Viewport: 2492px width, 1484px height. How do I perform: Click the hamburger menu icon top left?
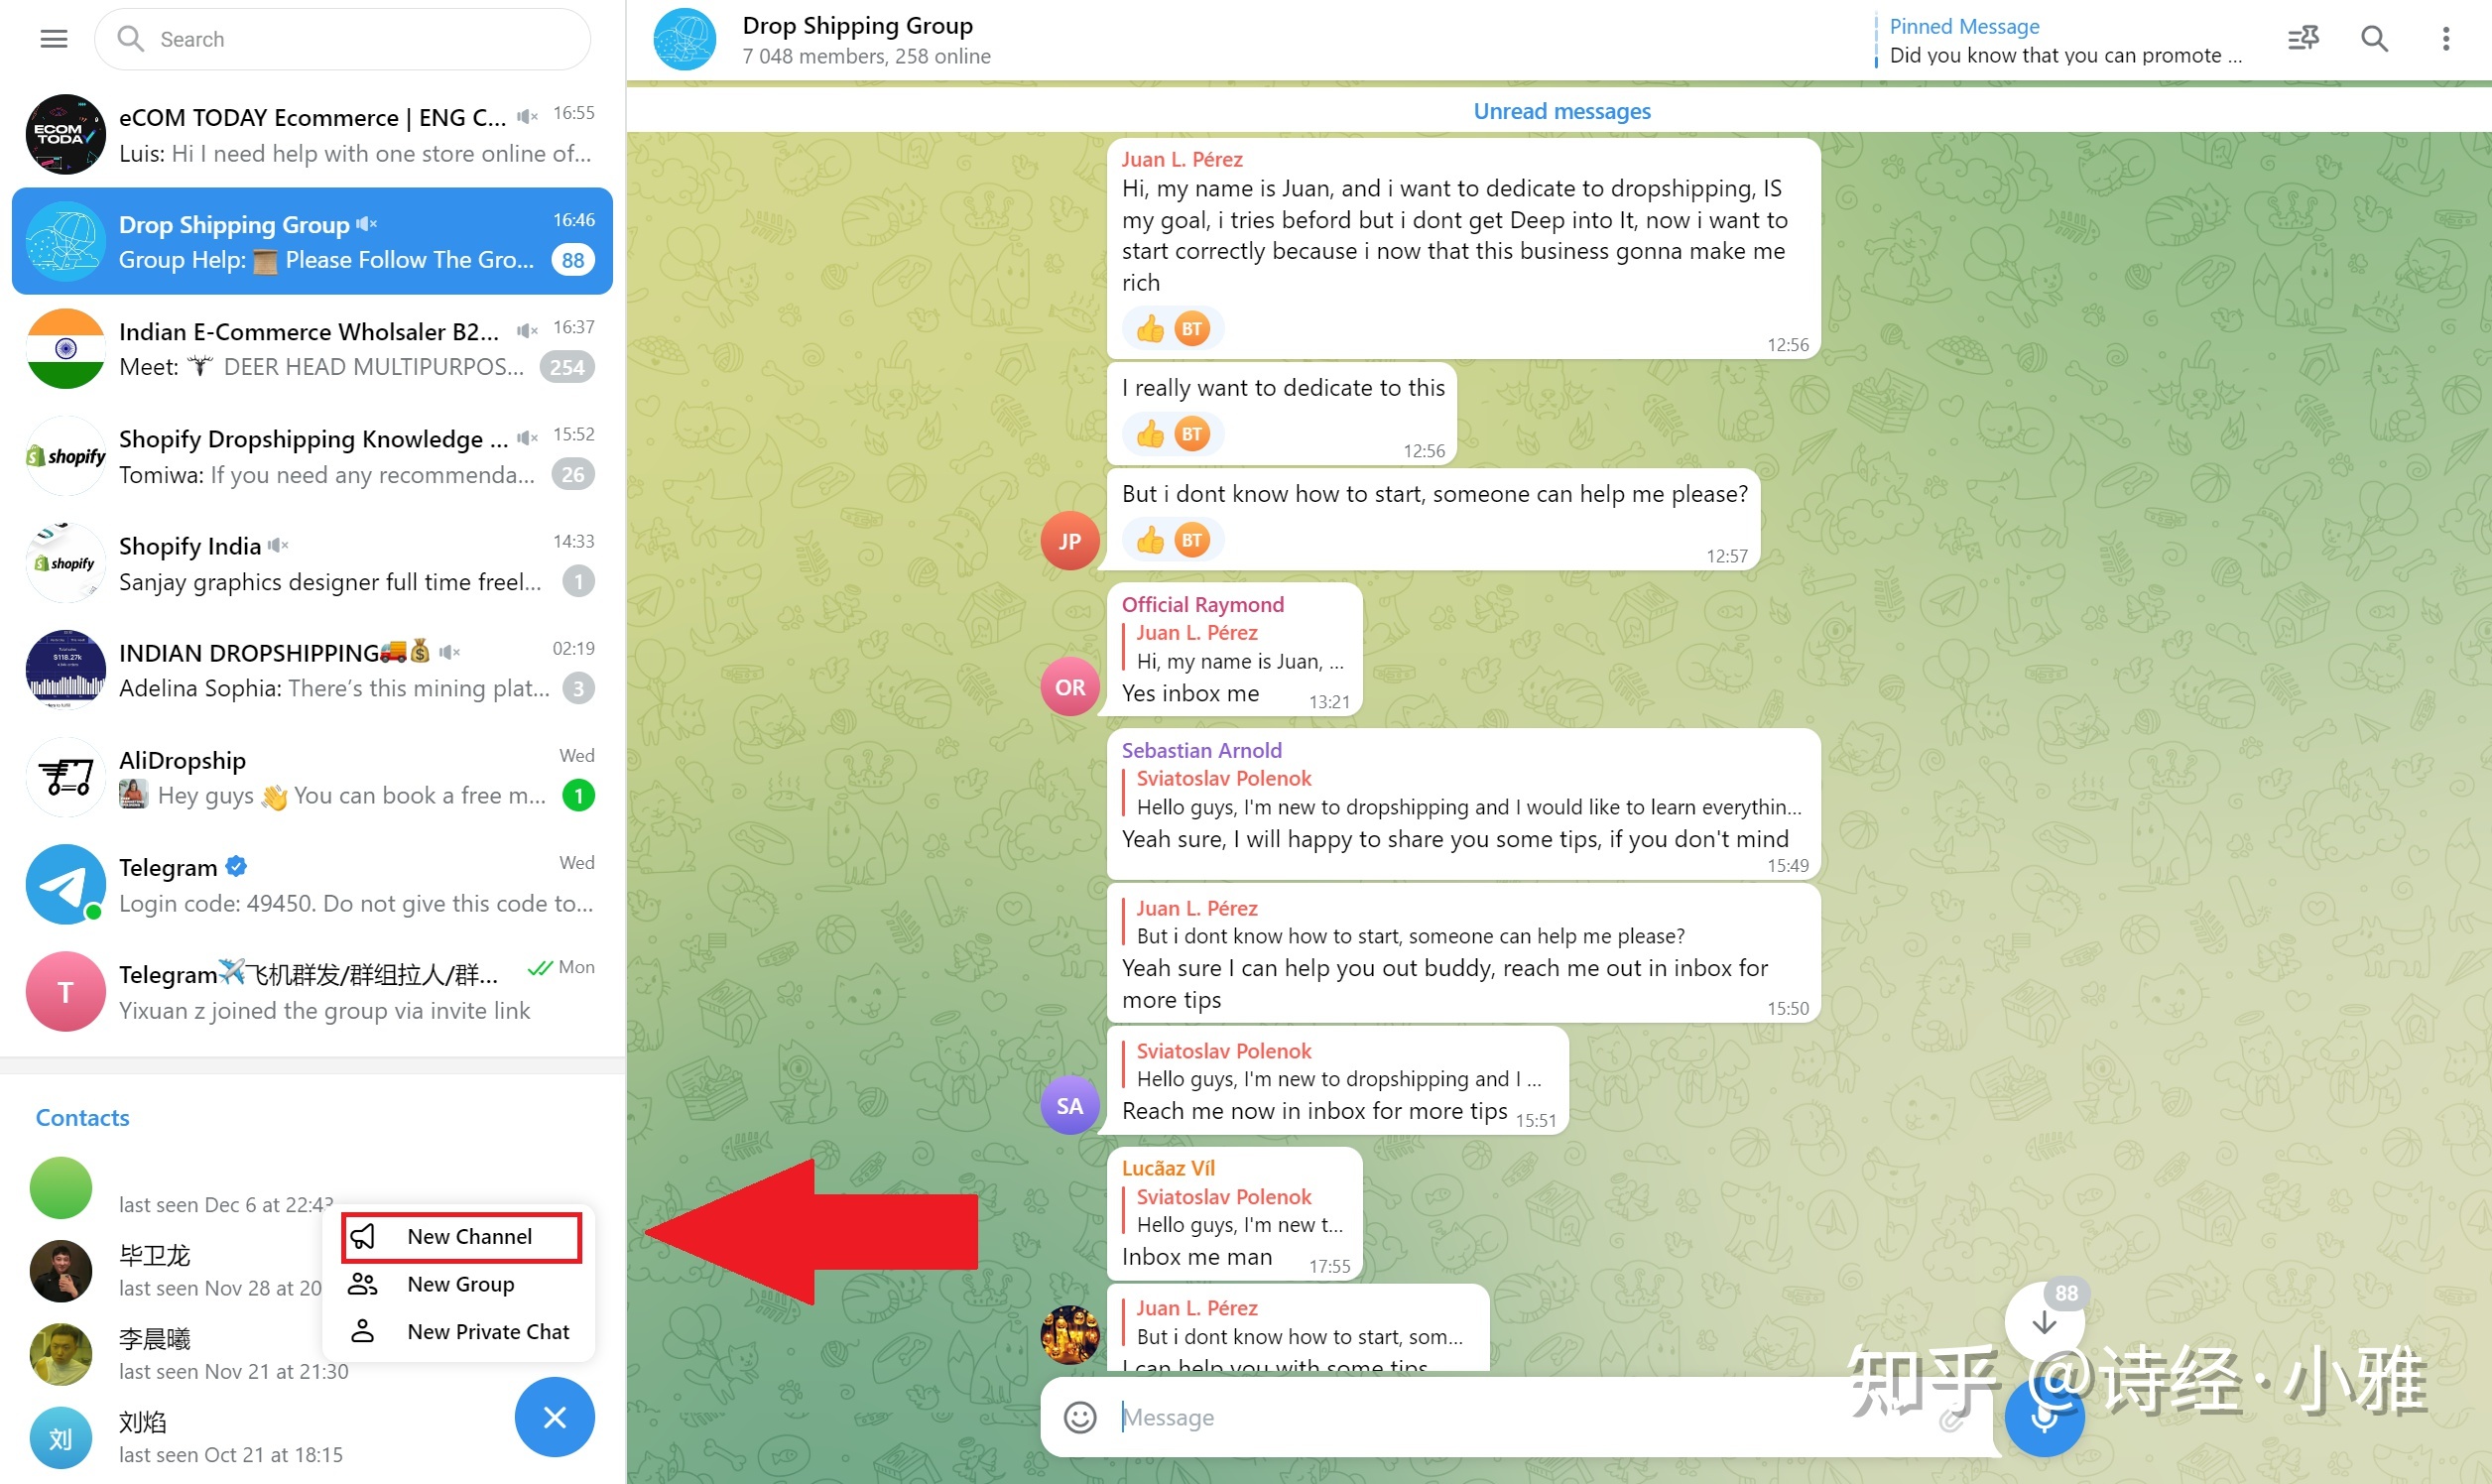[x=53, y=39]
